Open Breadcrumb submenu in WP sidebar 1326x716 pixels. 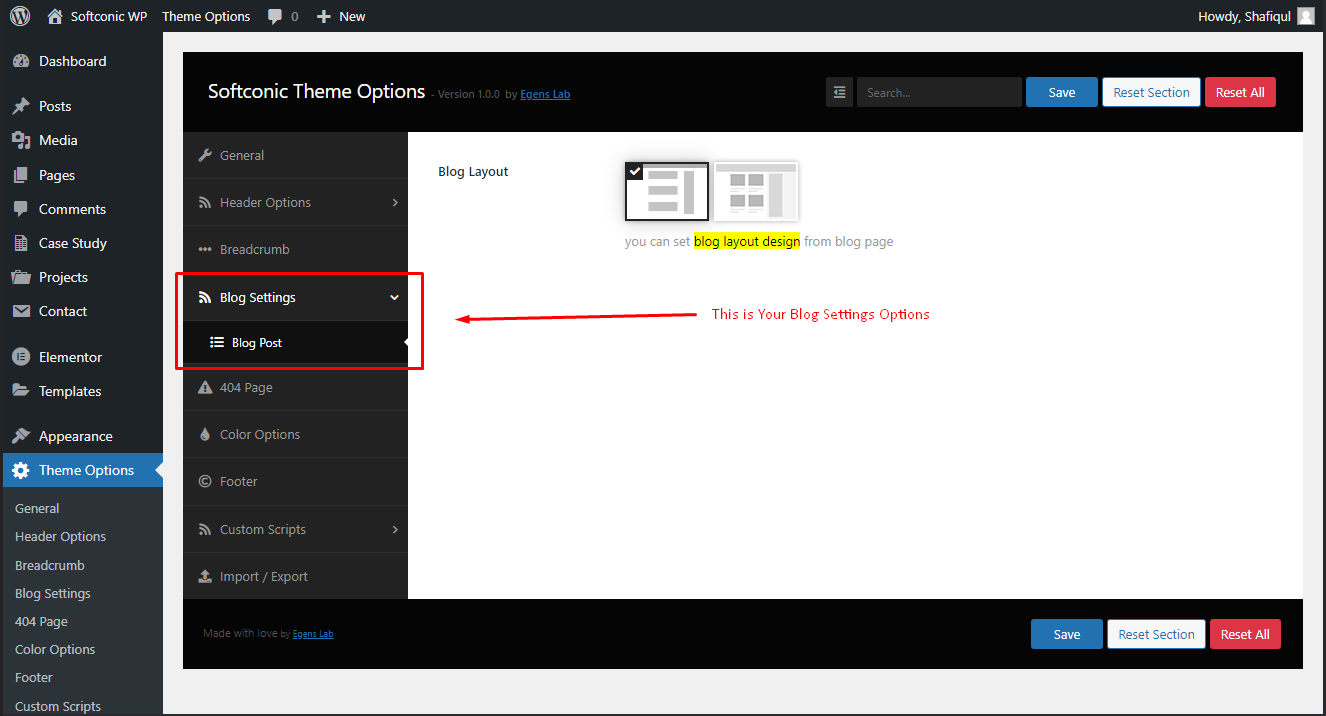50,565
